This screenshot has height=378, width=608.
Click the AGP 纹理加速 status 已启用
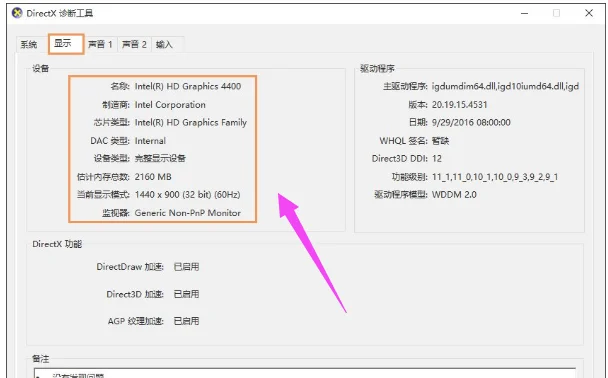click(186, 321)
